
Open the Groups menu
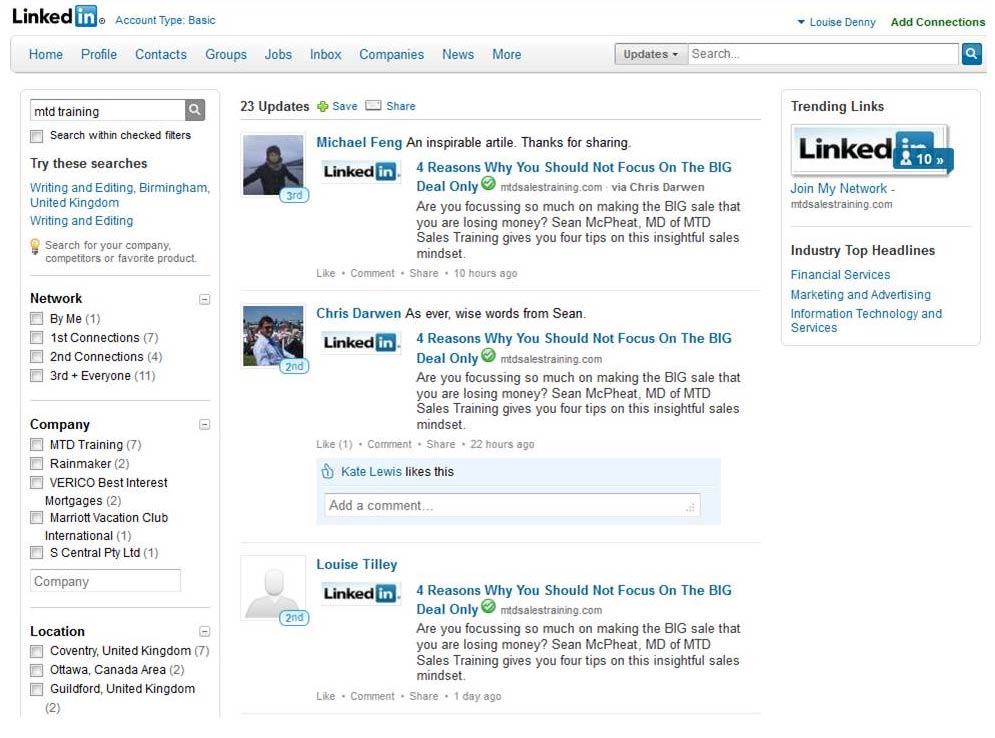point(226,55)
